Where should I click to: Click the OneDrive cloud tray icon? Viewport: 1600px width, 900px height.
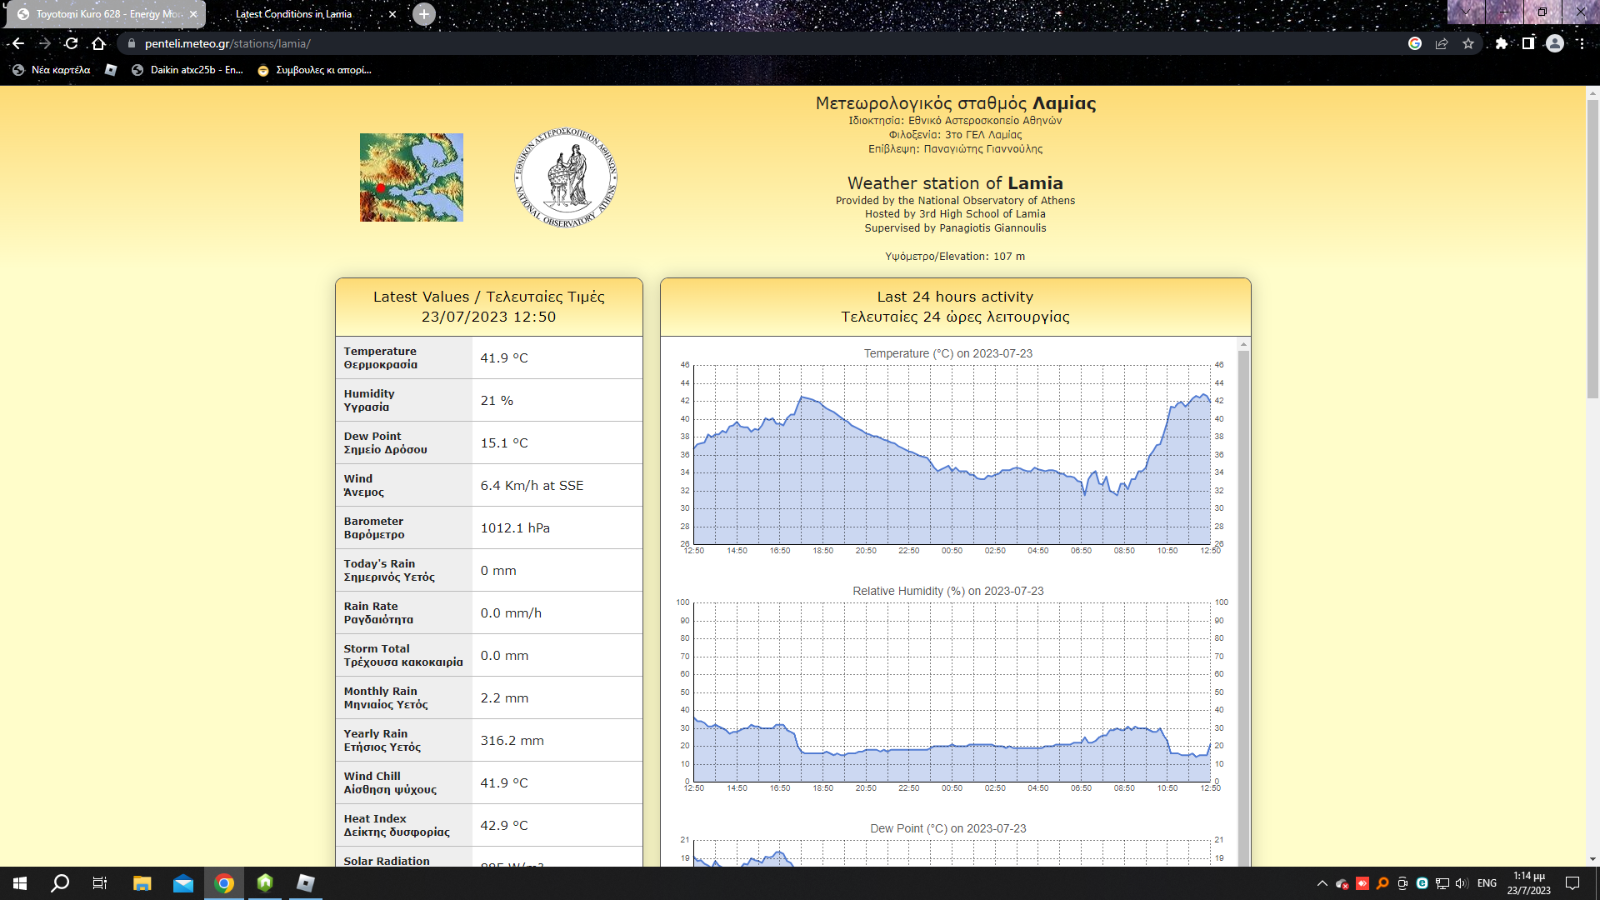click(1342, 883)
